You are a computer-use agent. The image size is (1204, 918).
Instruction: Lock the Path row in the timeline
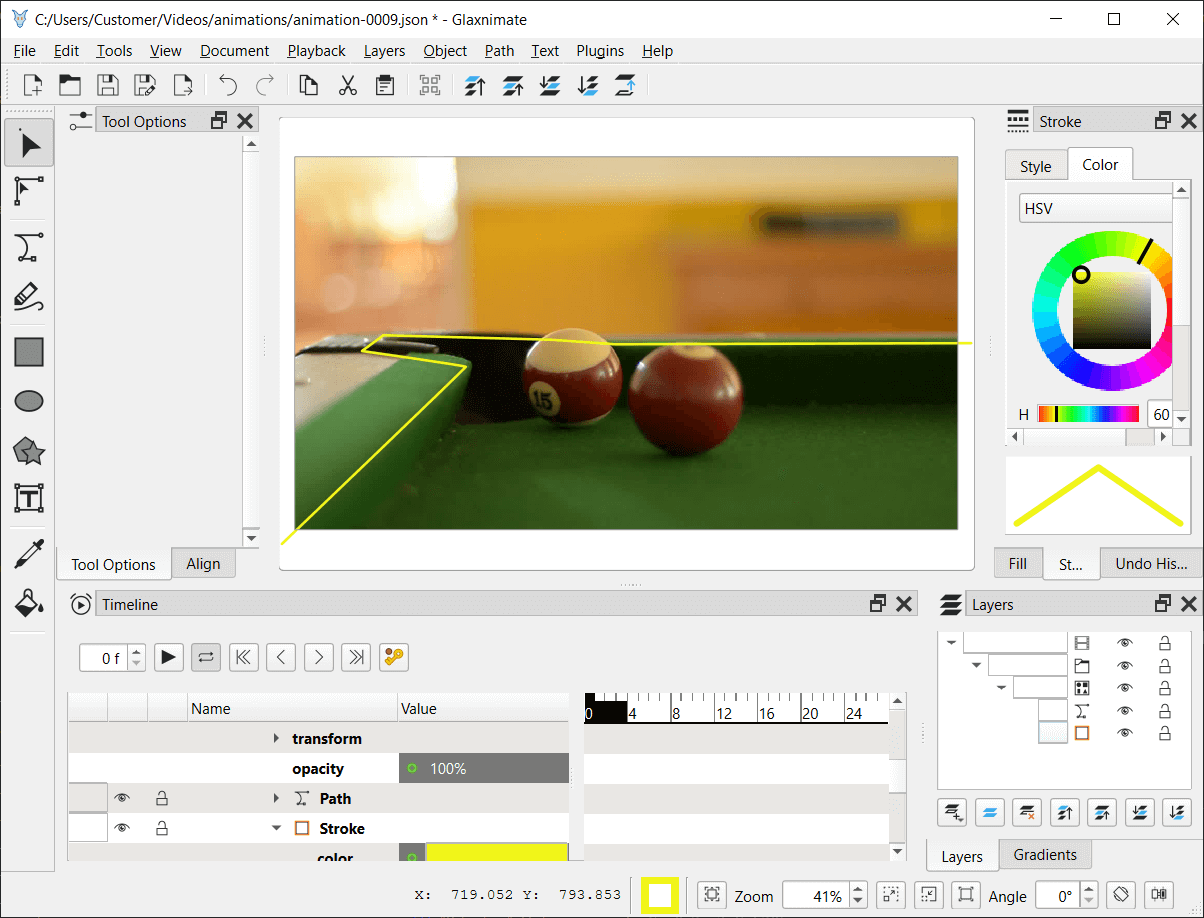[162, 798]
